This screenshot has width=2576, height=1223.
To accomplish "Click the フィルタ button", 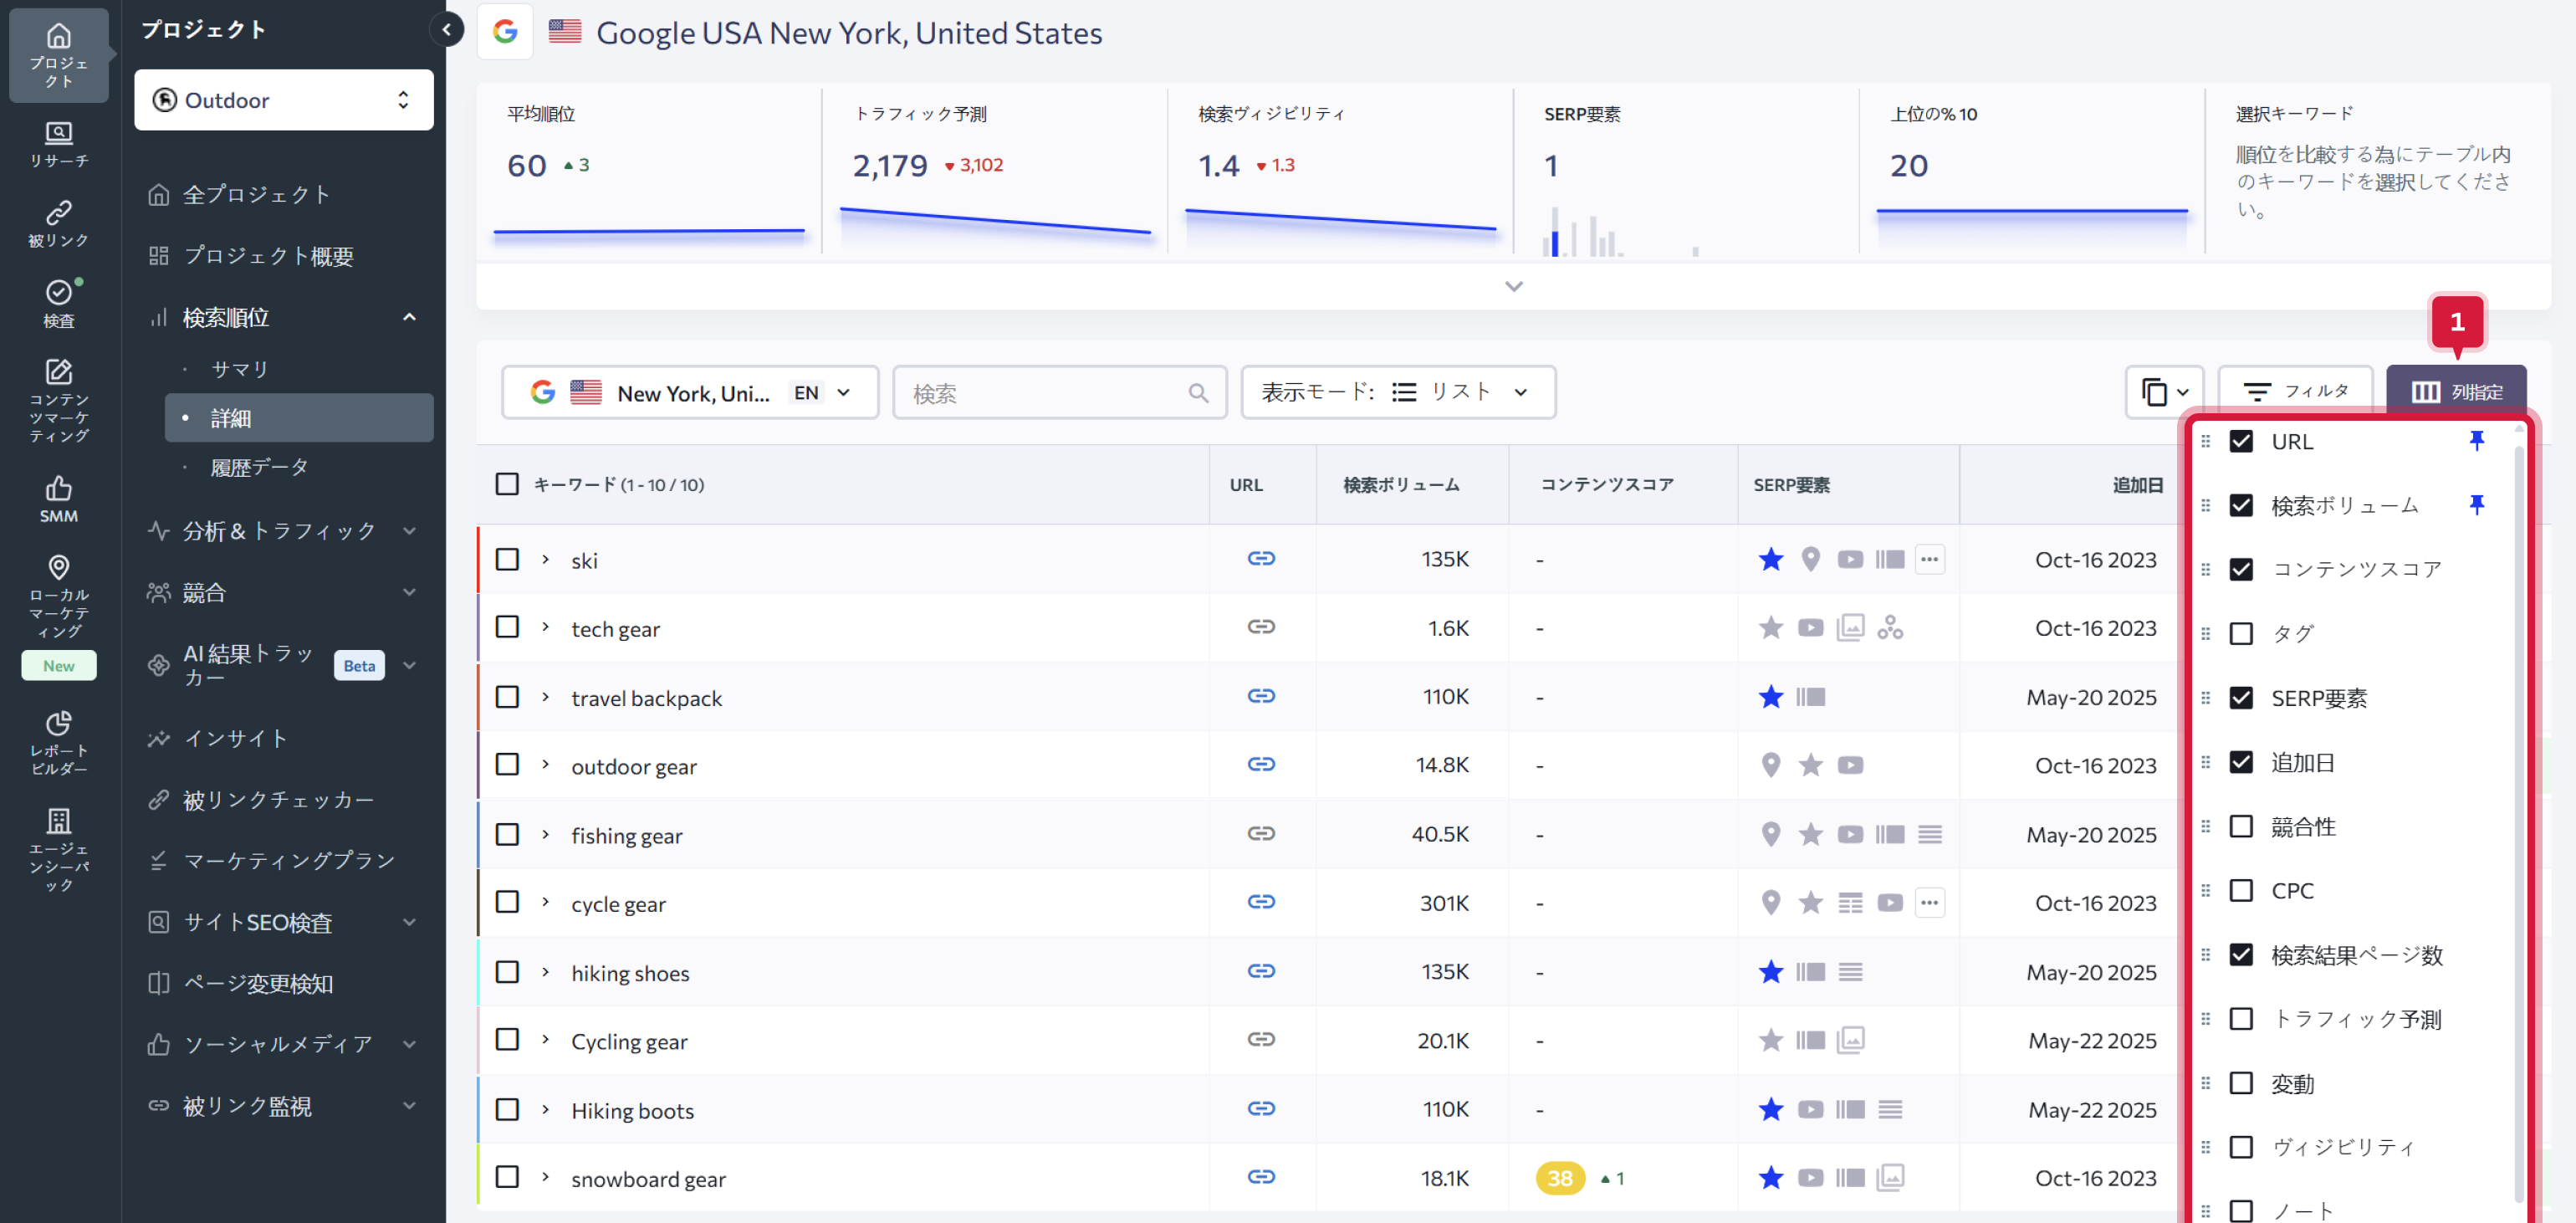I will pyautogui.click(x=2295, y=392).
